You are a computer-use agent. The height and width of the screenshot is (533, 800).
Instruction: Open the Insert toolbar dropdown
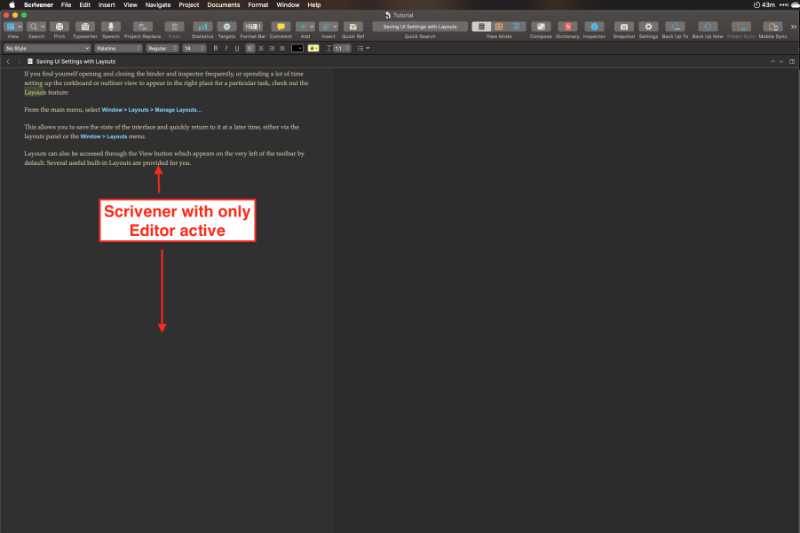329,27
